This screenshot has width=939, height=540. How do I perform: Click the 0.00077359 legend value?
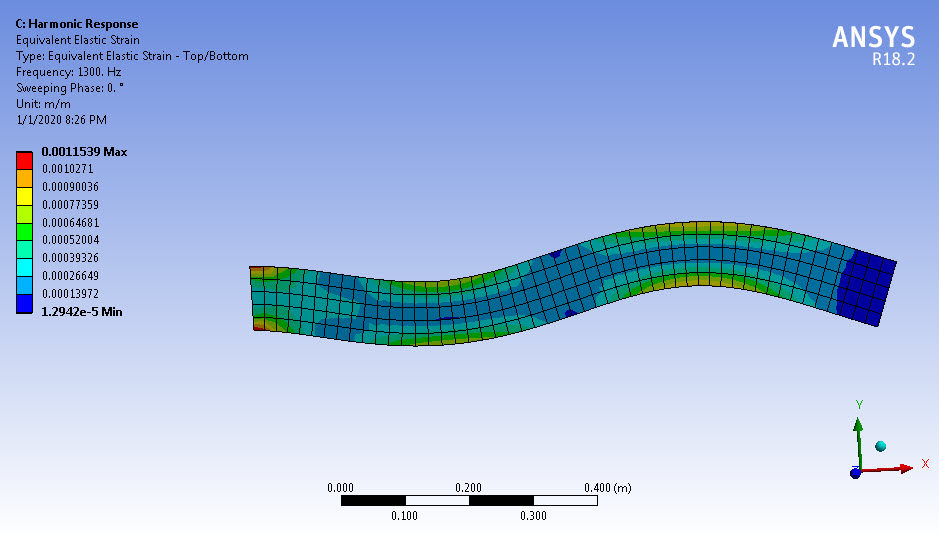click(x=70, y=205)
